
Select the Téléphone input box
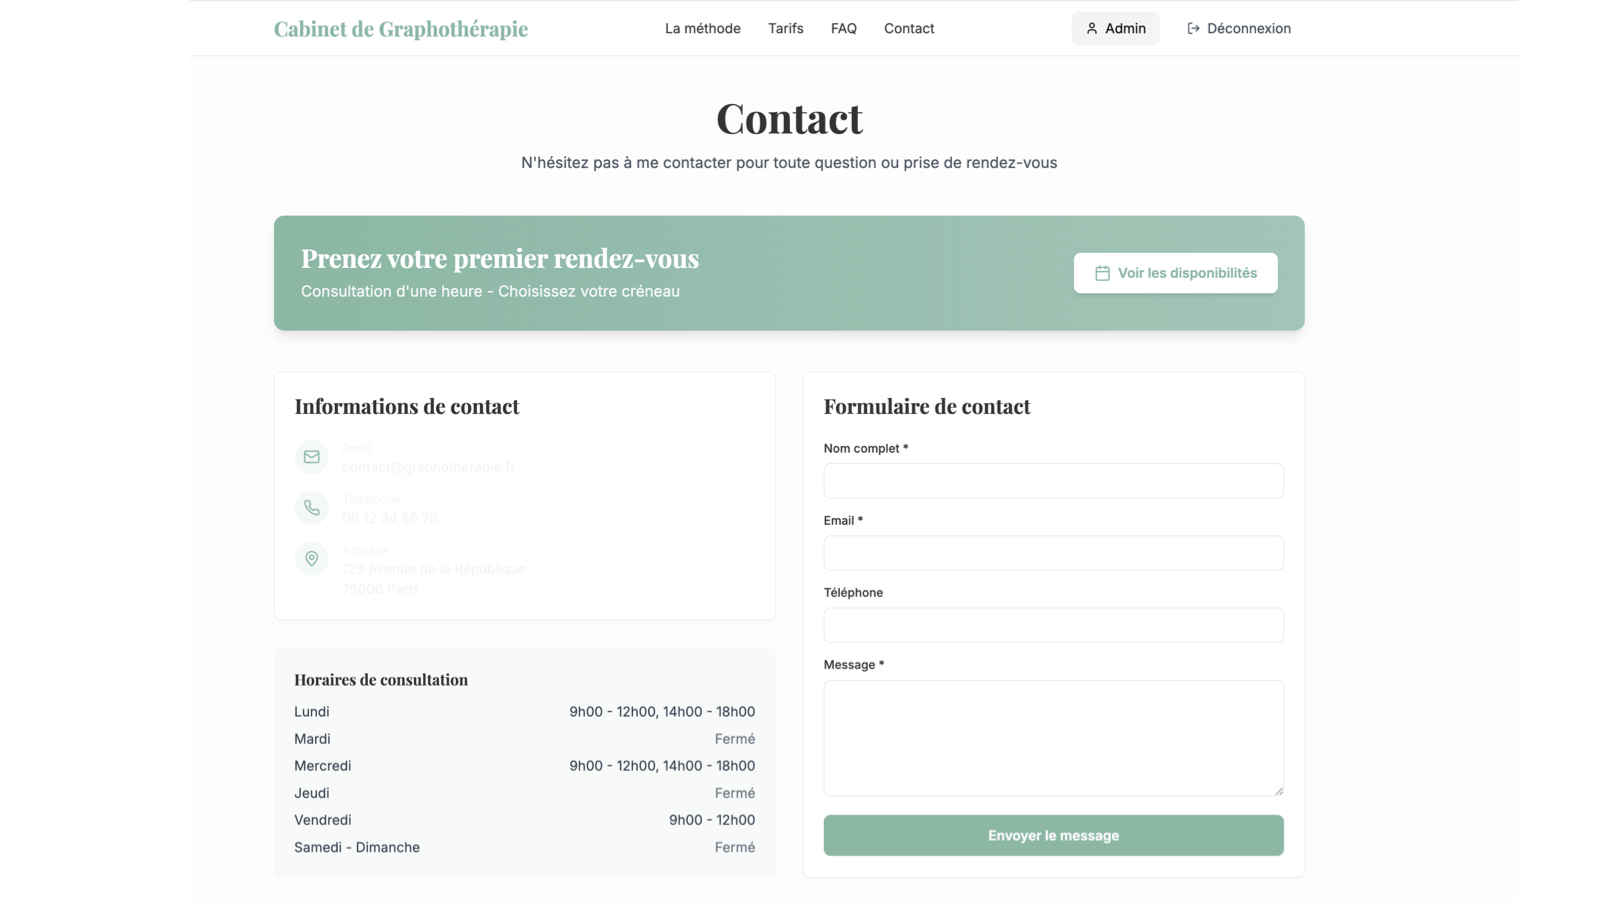click(1053, 625)
